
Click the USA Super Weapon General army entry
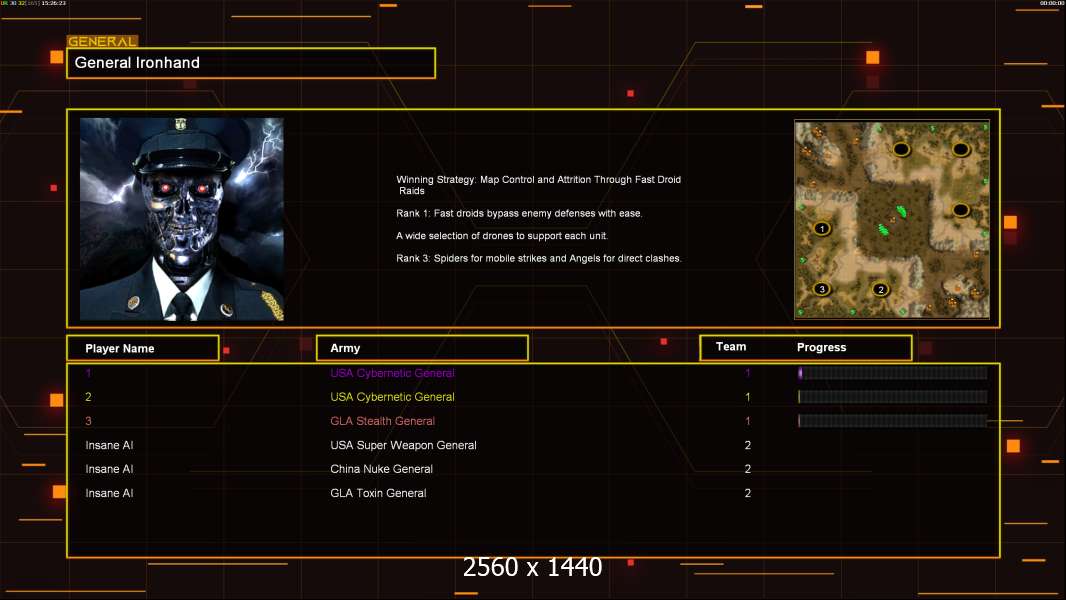pyautogui.click(x=403, y=445)
